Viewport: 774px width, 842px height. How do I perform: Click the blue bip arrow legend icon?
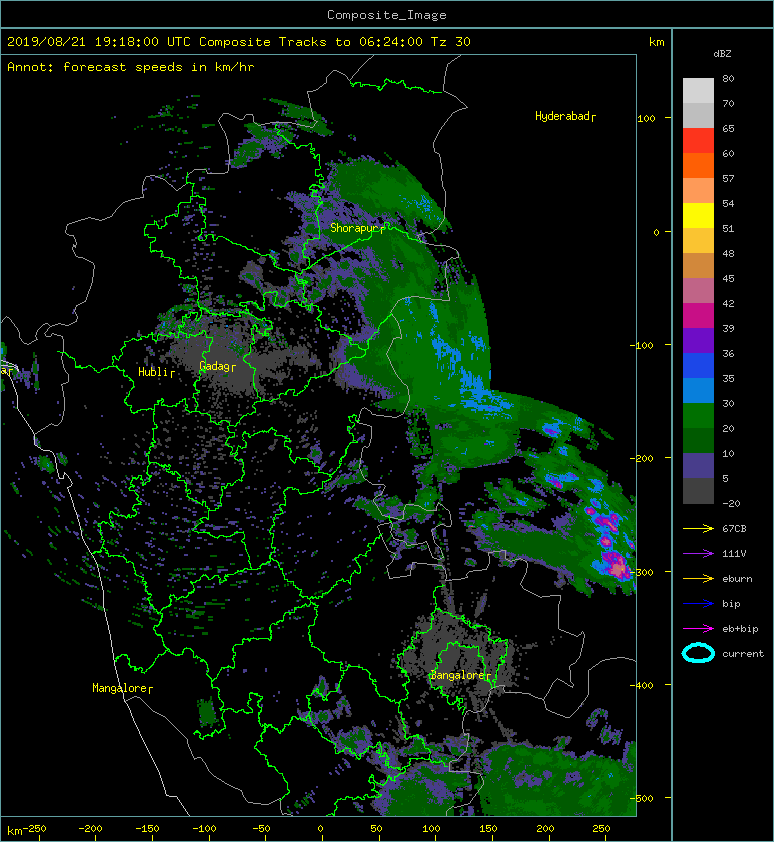[698, 604]
